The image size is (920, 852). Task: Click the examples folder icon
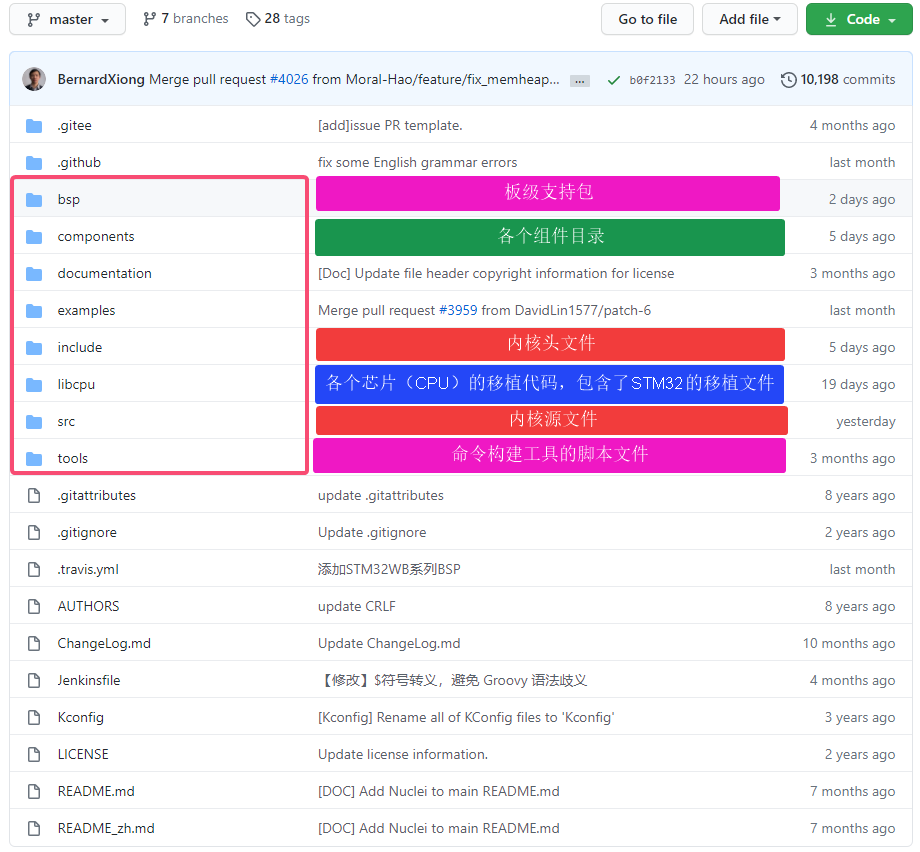(34, 310)
